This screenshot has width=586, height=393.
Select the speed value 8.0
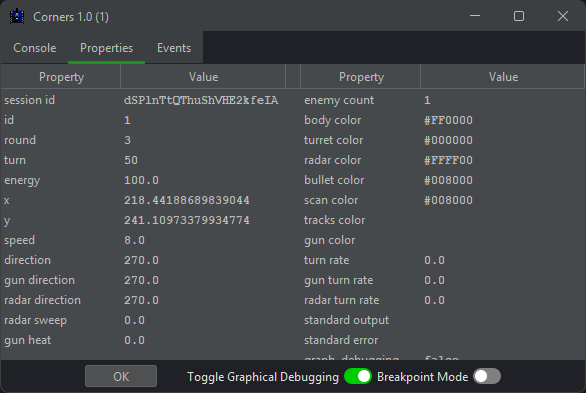point(134,240)
